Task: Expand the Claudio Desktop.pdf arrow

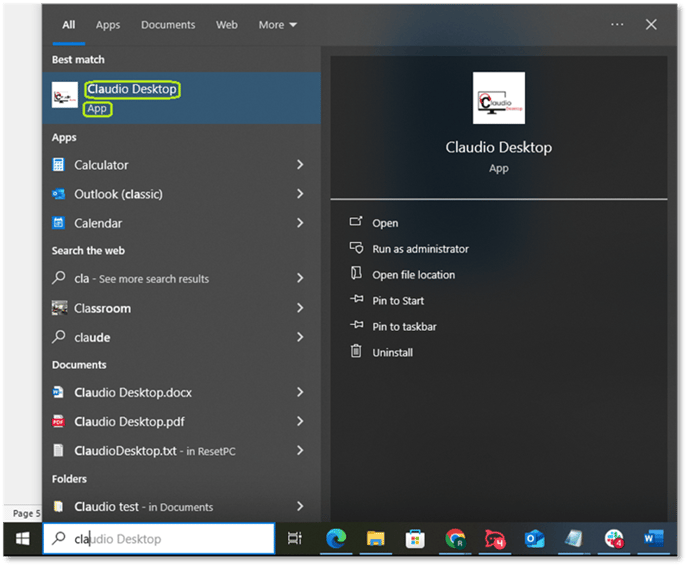Action: 300,421
